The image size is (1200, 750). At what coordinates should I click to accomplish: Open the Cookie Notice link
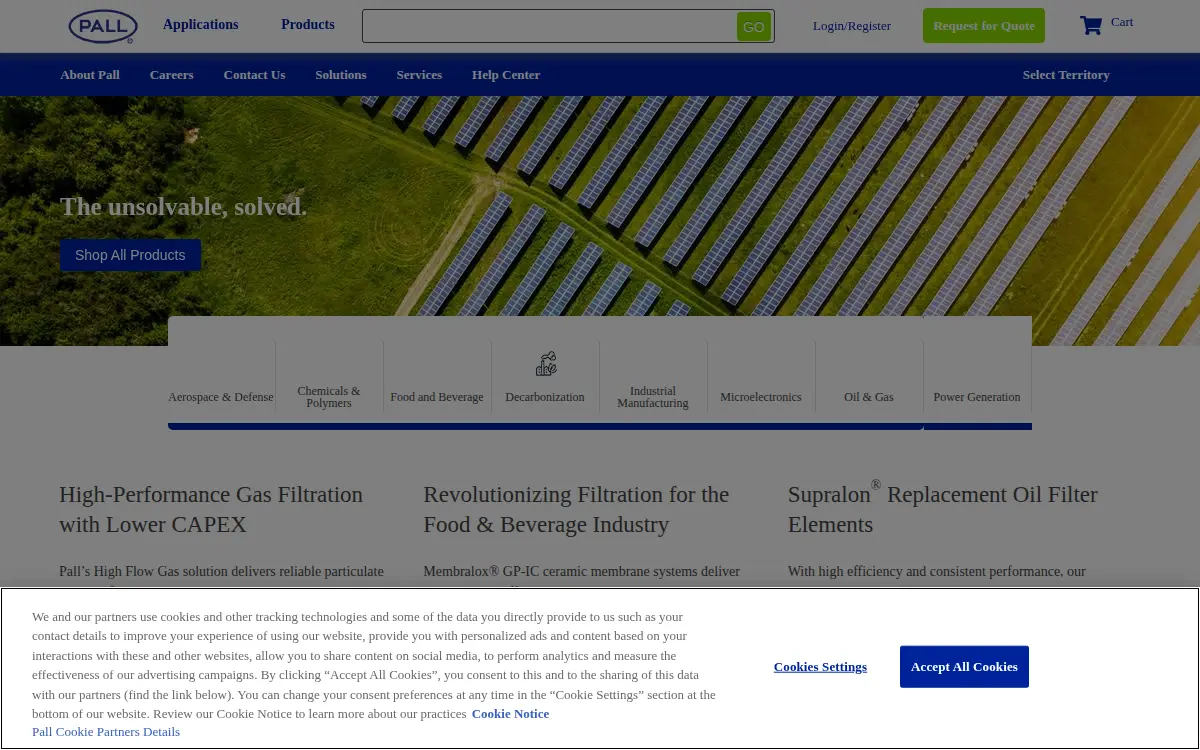click(x=510, y=714)
